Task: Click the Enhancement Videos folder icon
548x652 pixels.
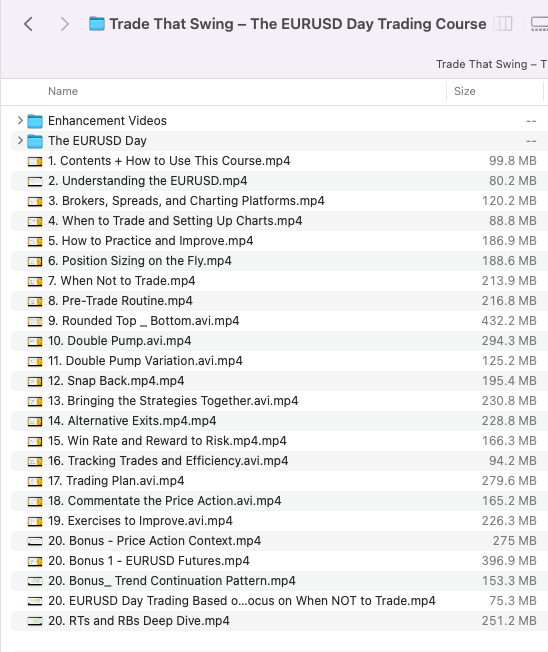Action: point(35,121)
